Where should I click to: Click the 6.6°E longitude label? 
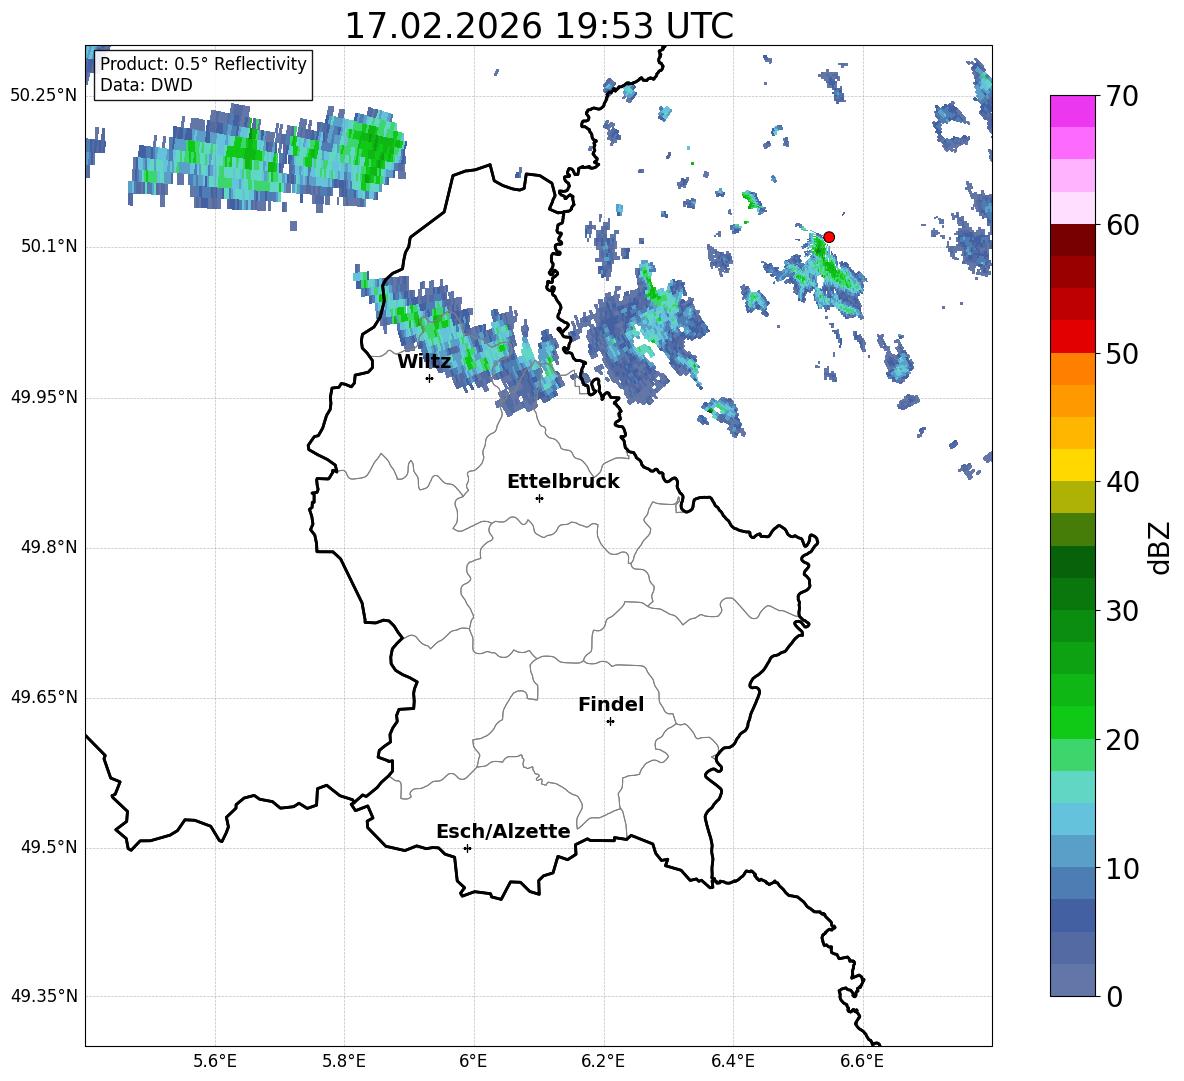coord(862,1061)
